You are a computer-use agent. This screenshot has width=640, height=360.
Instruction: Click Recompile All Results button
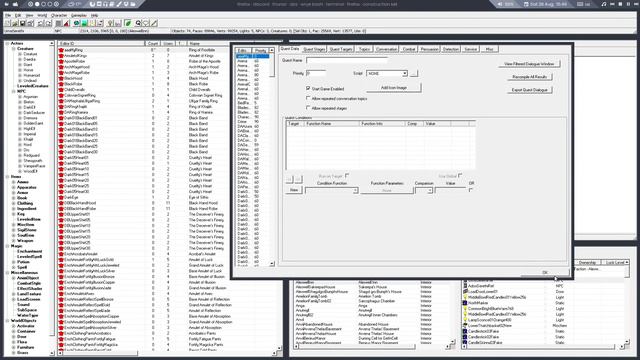click(529, 77)
